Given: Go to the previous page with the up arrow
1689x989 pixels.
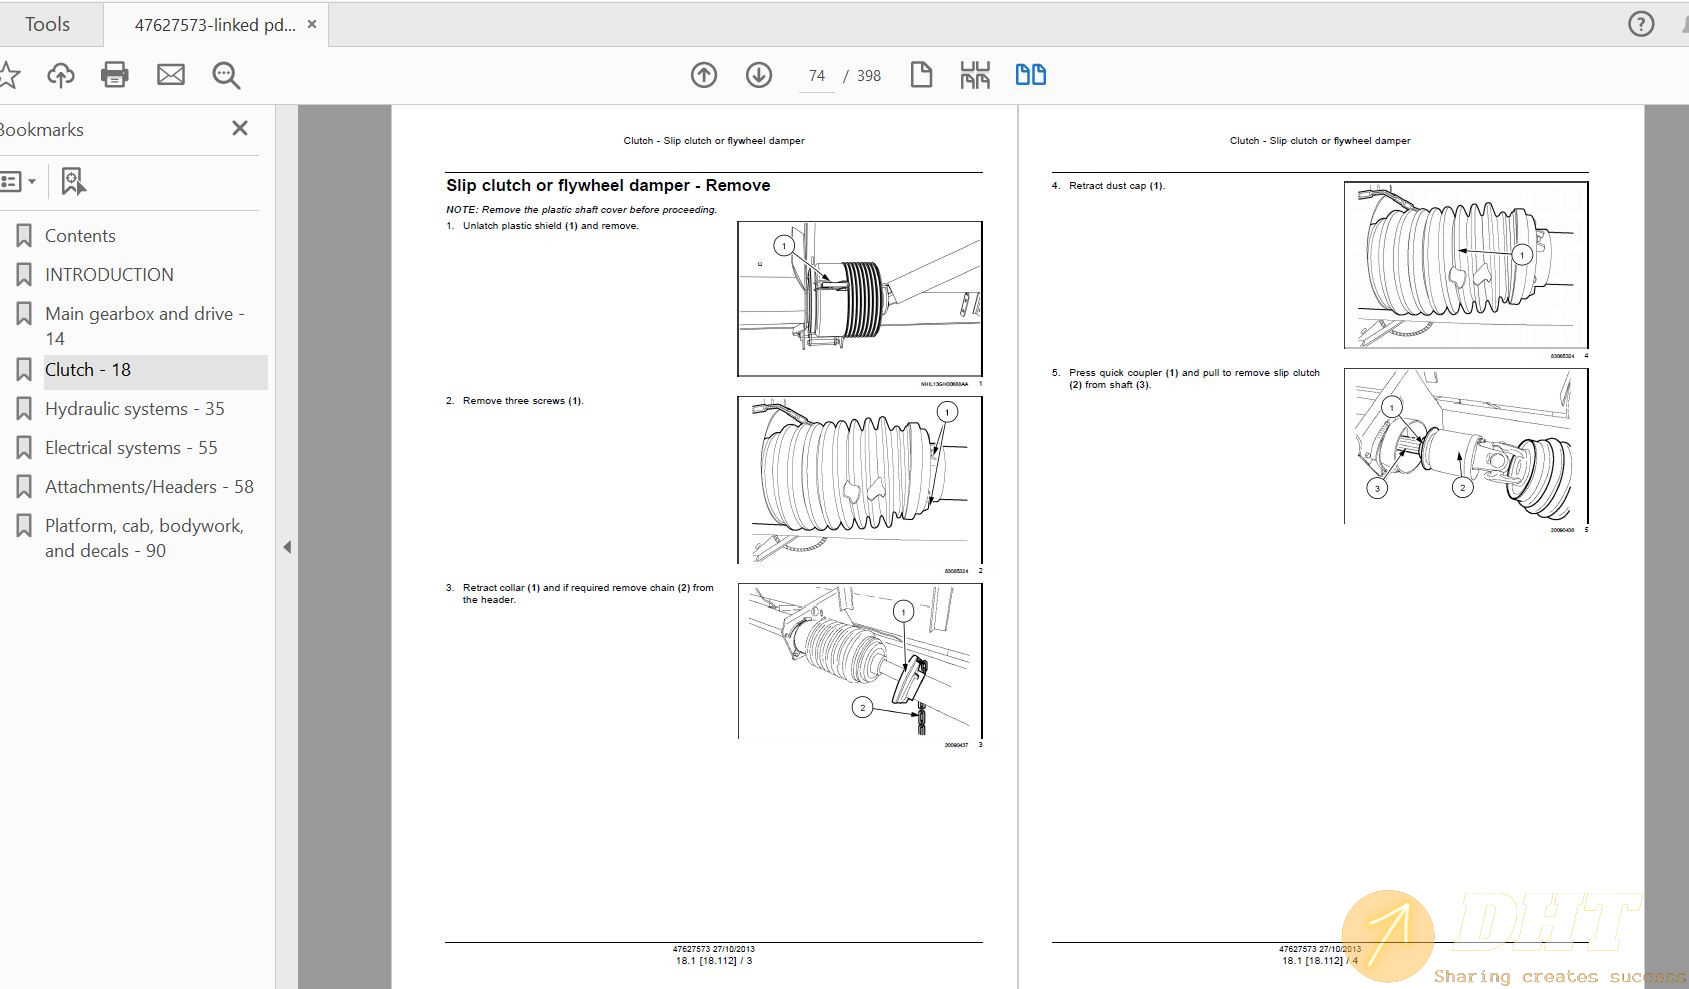Looking at the screenshot, I should point(704,75).
